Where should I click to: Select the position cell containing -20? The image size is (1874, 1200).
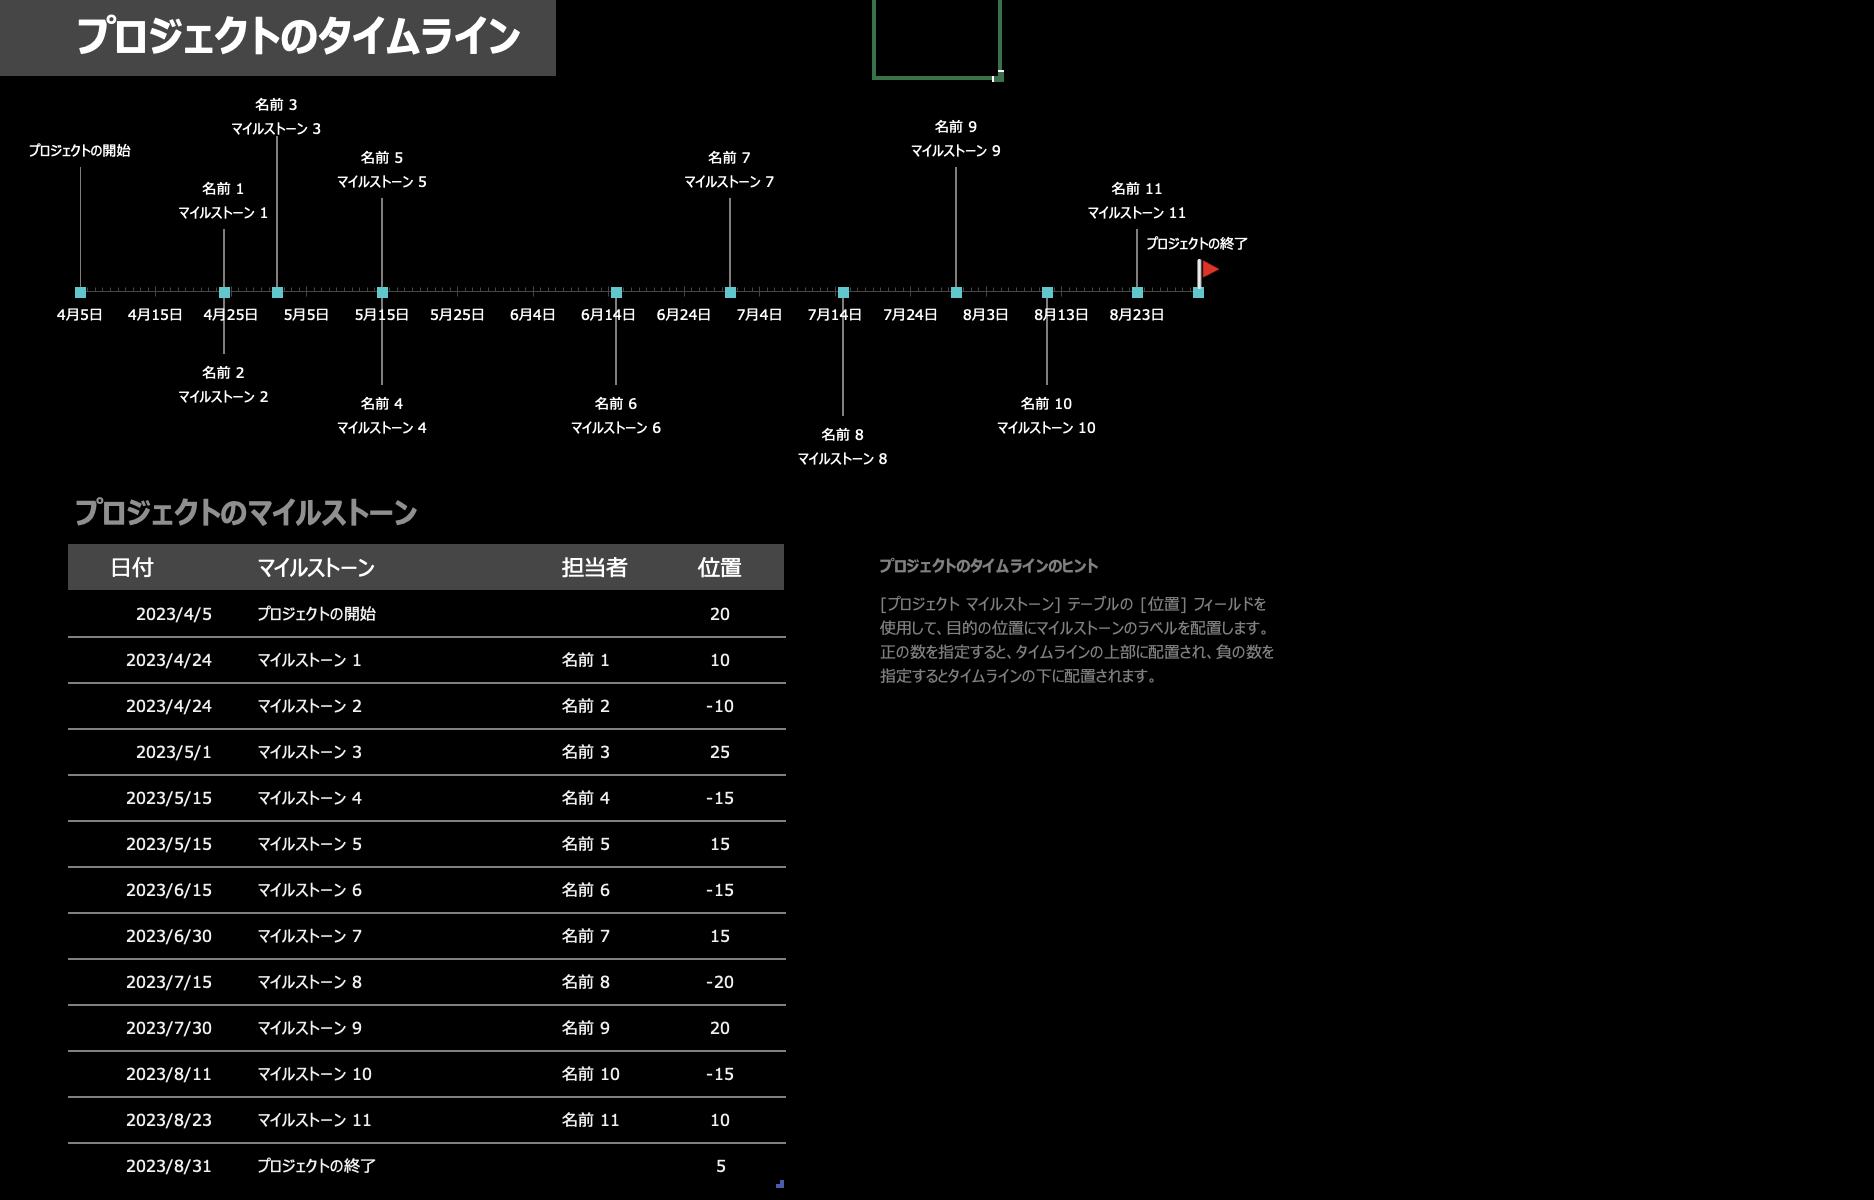[719, 982]
